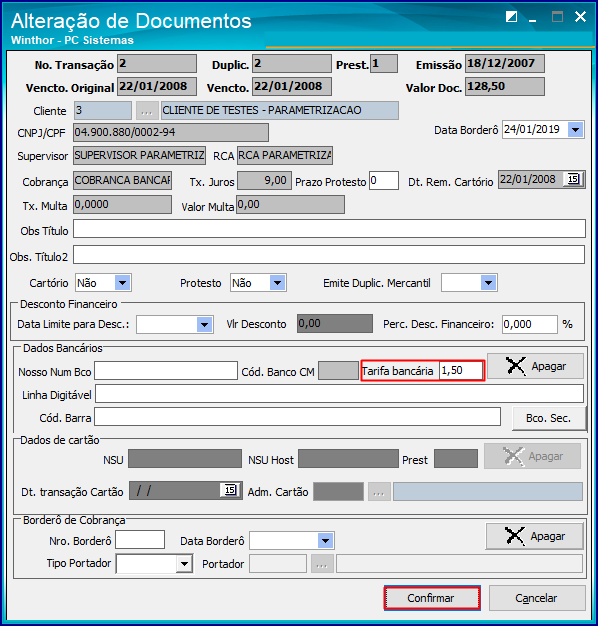Click the CNPJ/CPF field

point(171,133)
